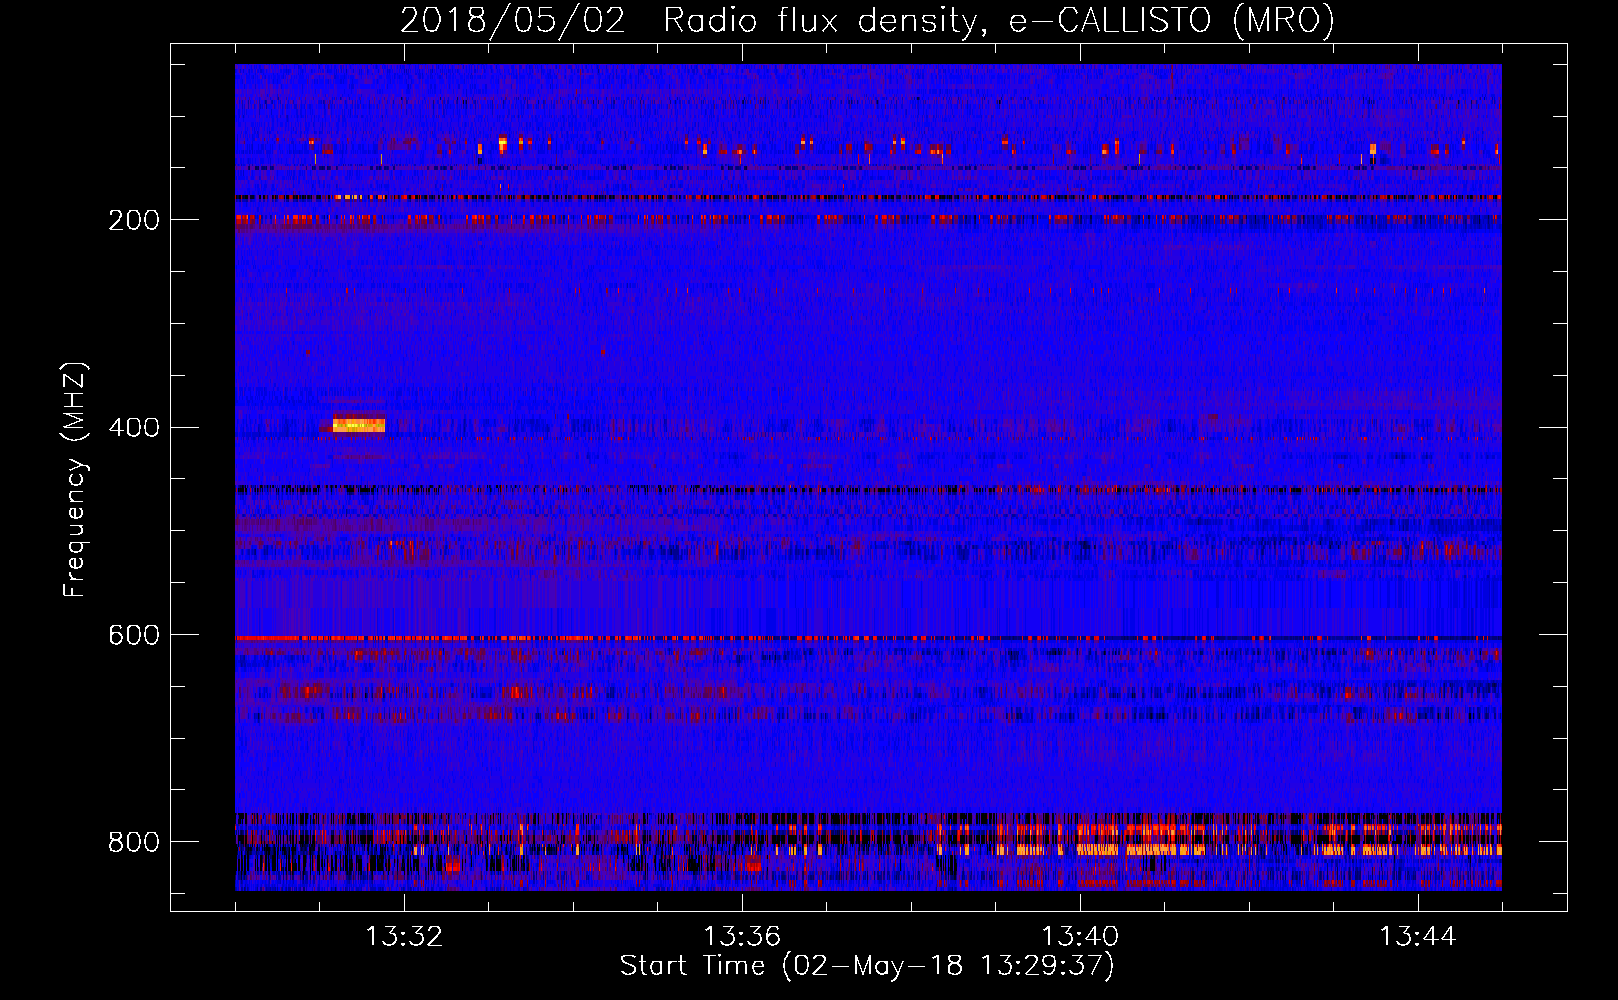Click the 'Frequency (MHZ)' axis label
This screenshot has width=1618, height=1000.
[x=75, y=480]
